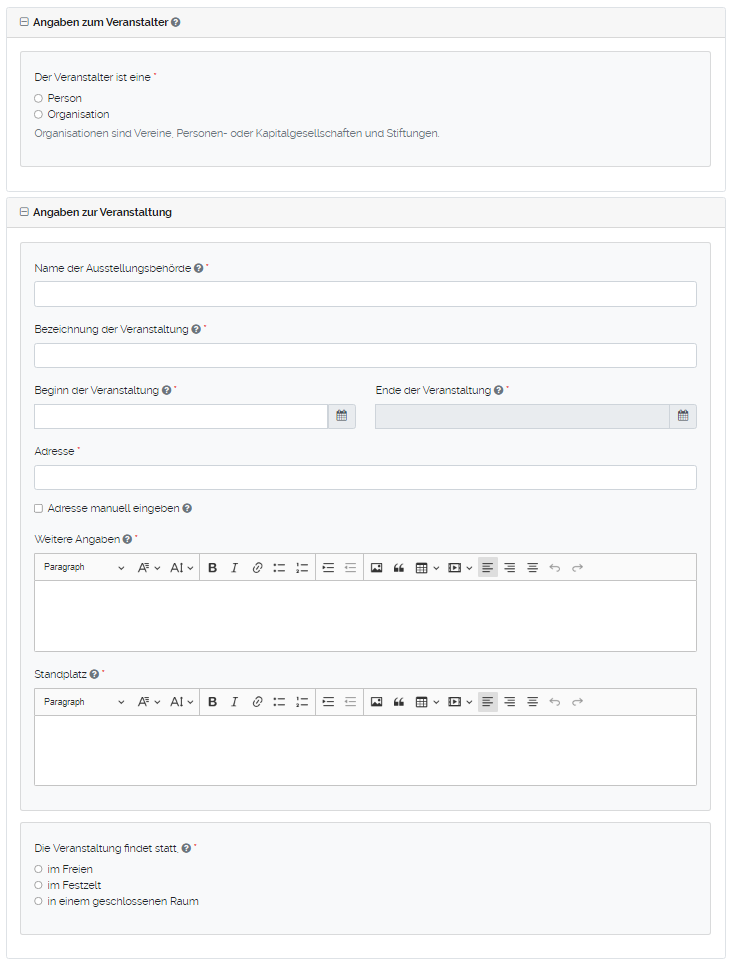This screenshot has width=732, height=964.
Task: Select 'im Freien' for the event location
Action: pos(37,869)
